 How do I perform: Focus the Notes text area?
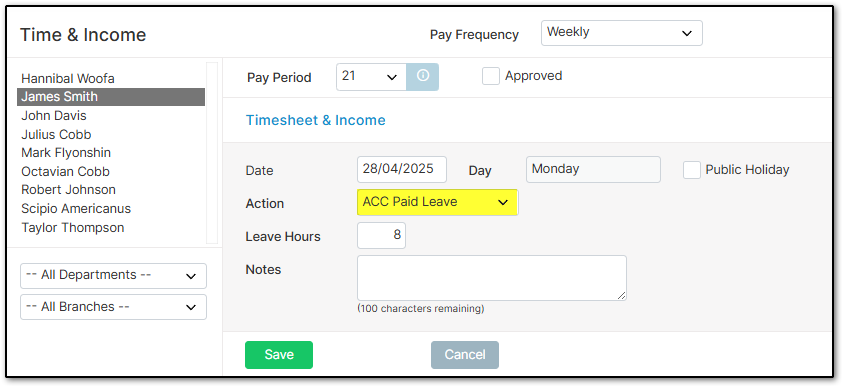pyautogui.click(x=492, y=278)
